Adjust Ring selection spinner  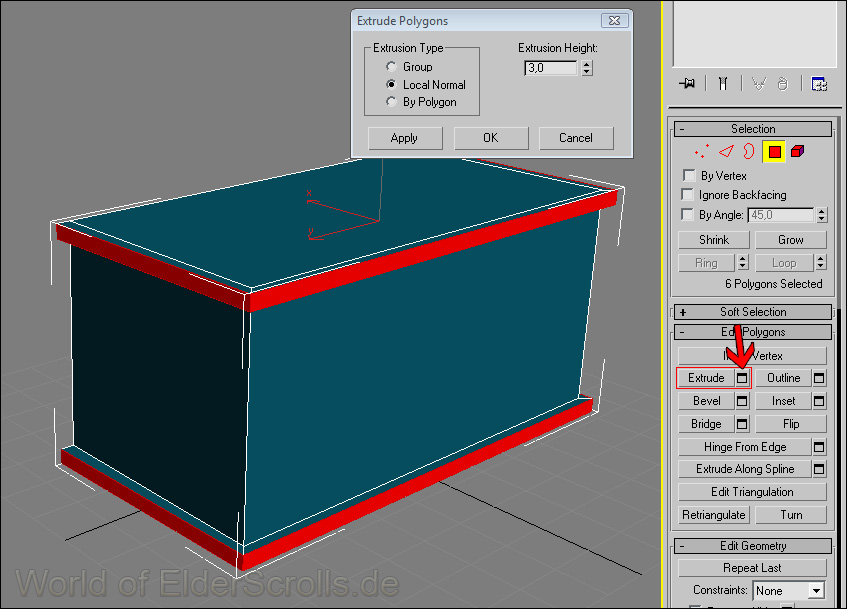click(743, 263)
